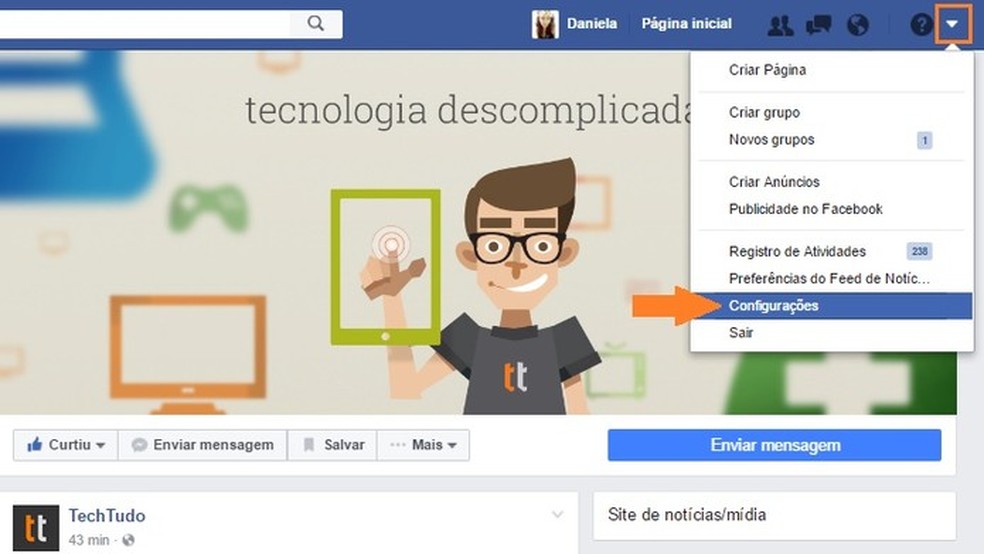Click the search input field

click(145, 24)
